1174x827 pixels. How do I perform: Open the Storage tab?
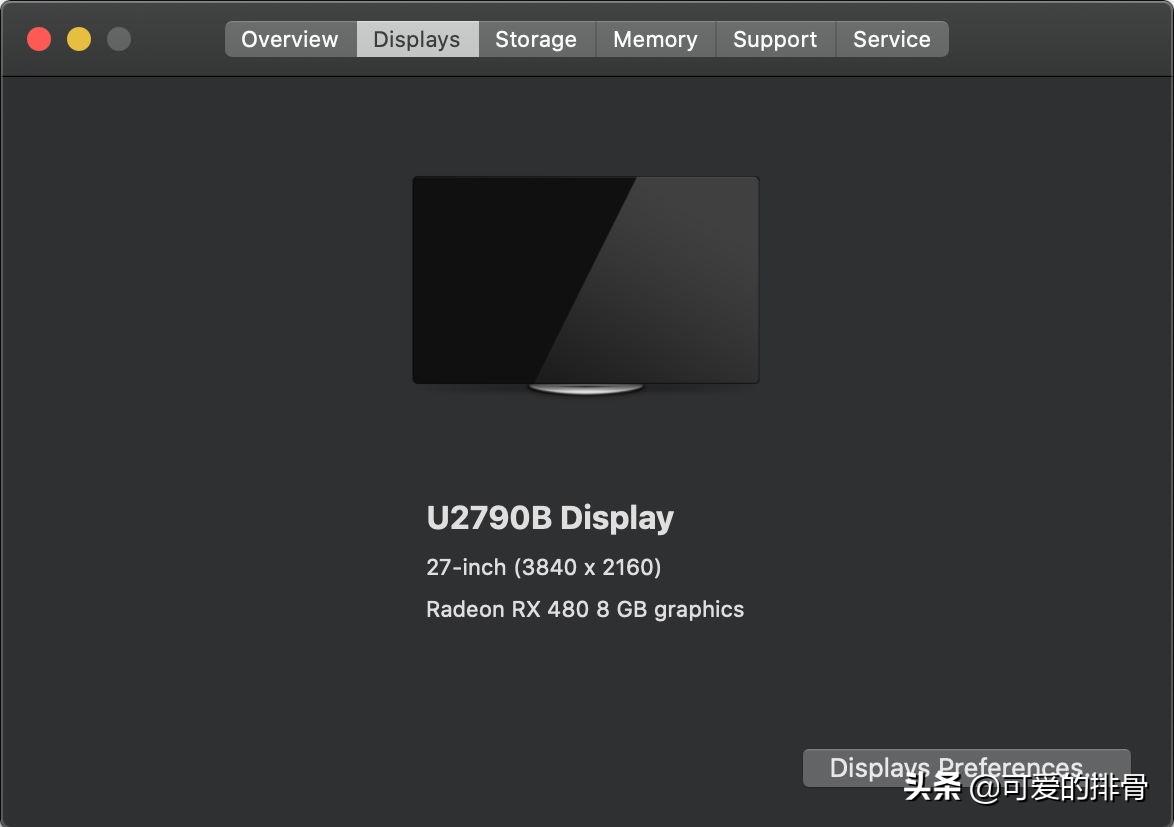point(536,39)
